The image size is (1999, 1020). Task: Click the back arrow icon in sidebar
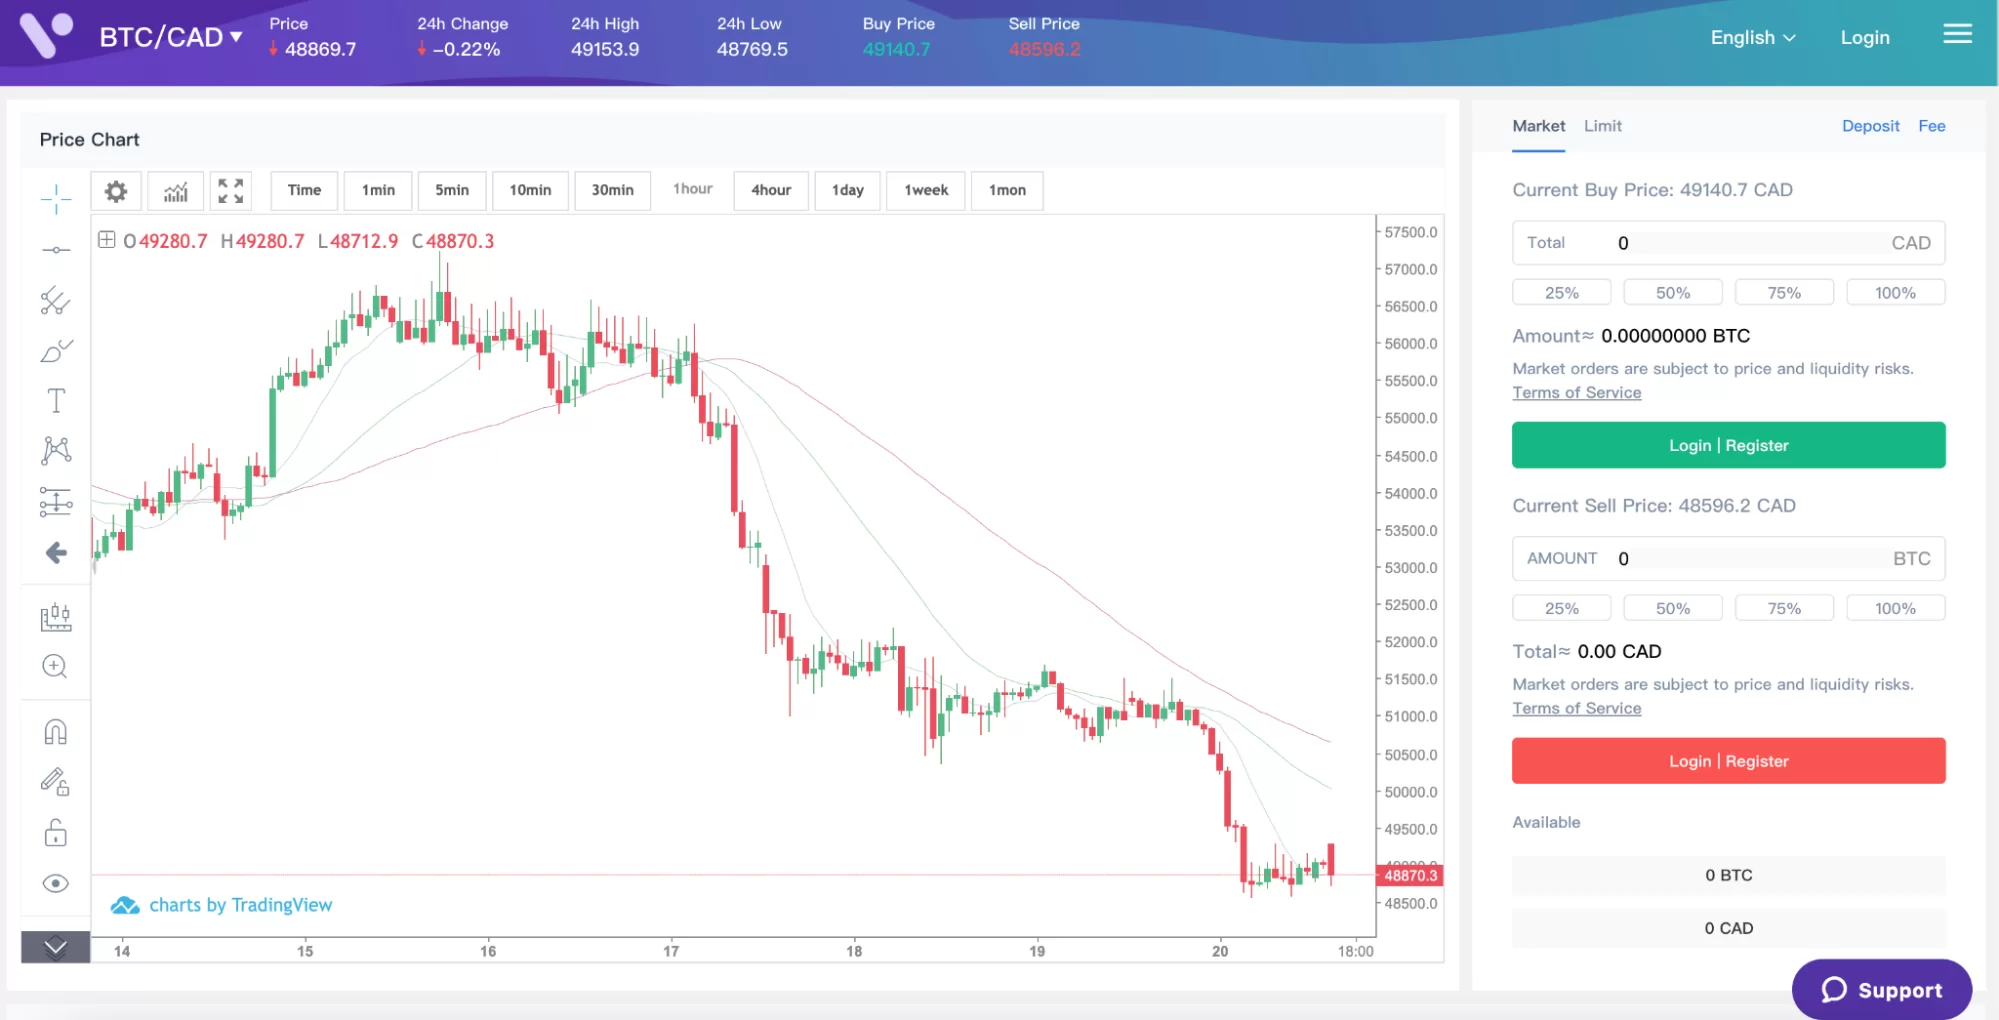56,553
